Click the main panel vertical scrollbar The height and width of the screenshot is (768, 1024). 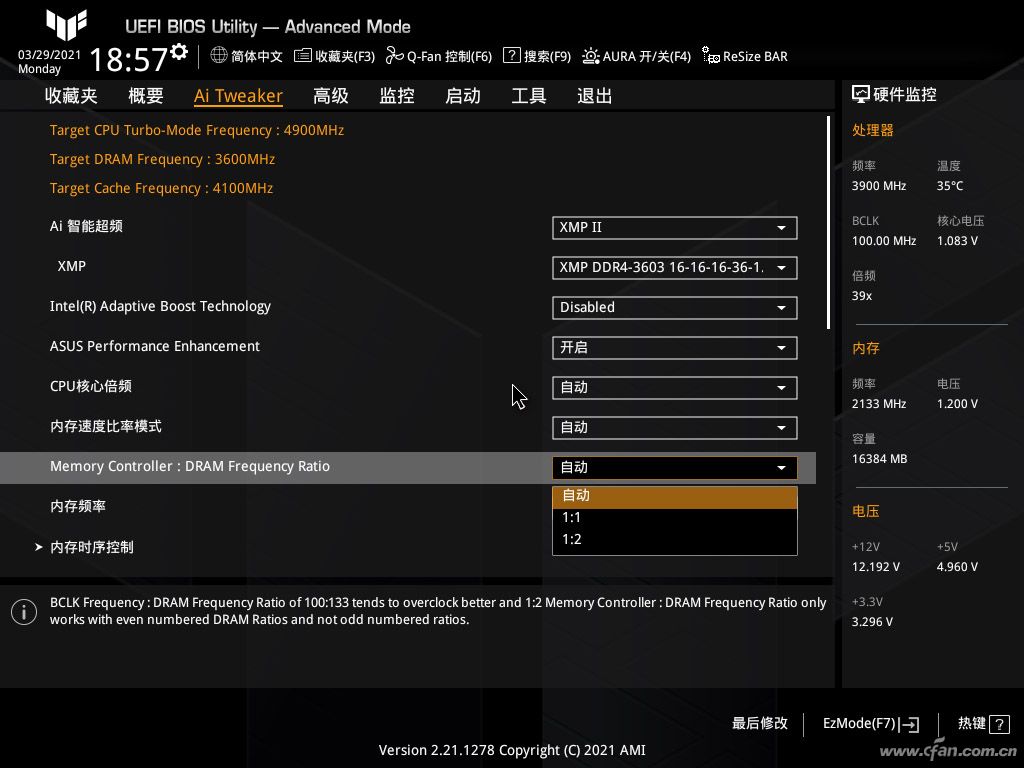point(829,223)
